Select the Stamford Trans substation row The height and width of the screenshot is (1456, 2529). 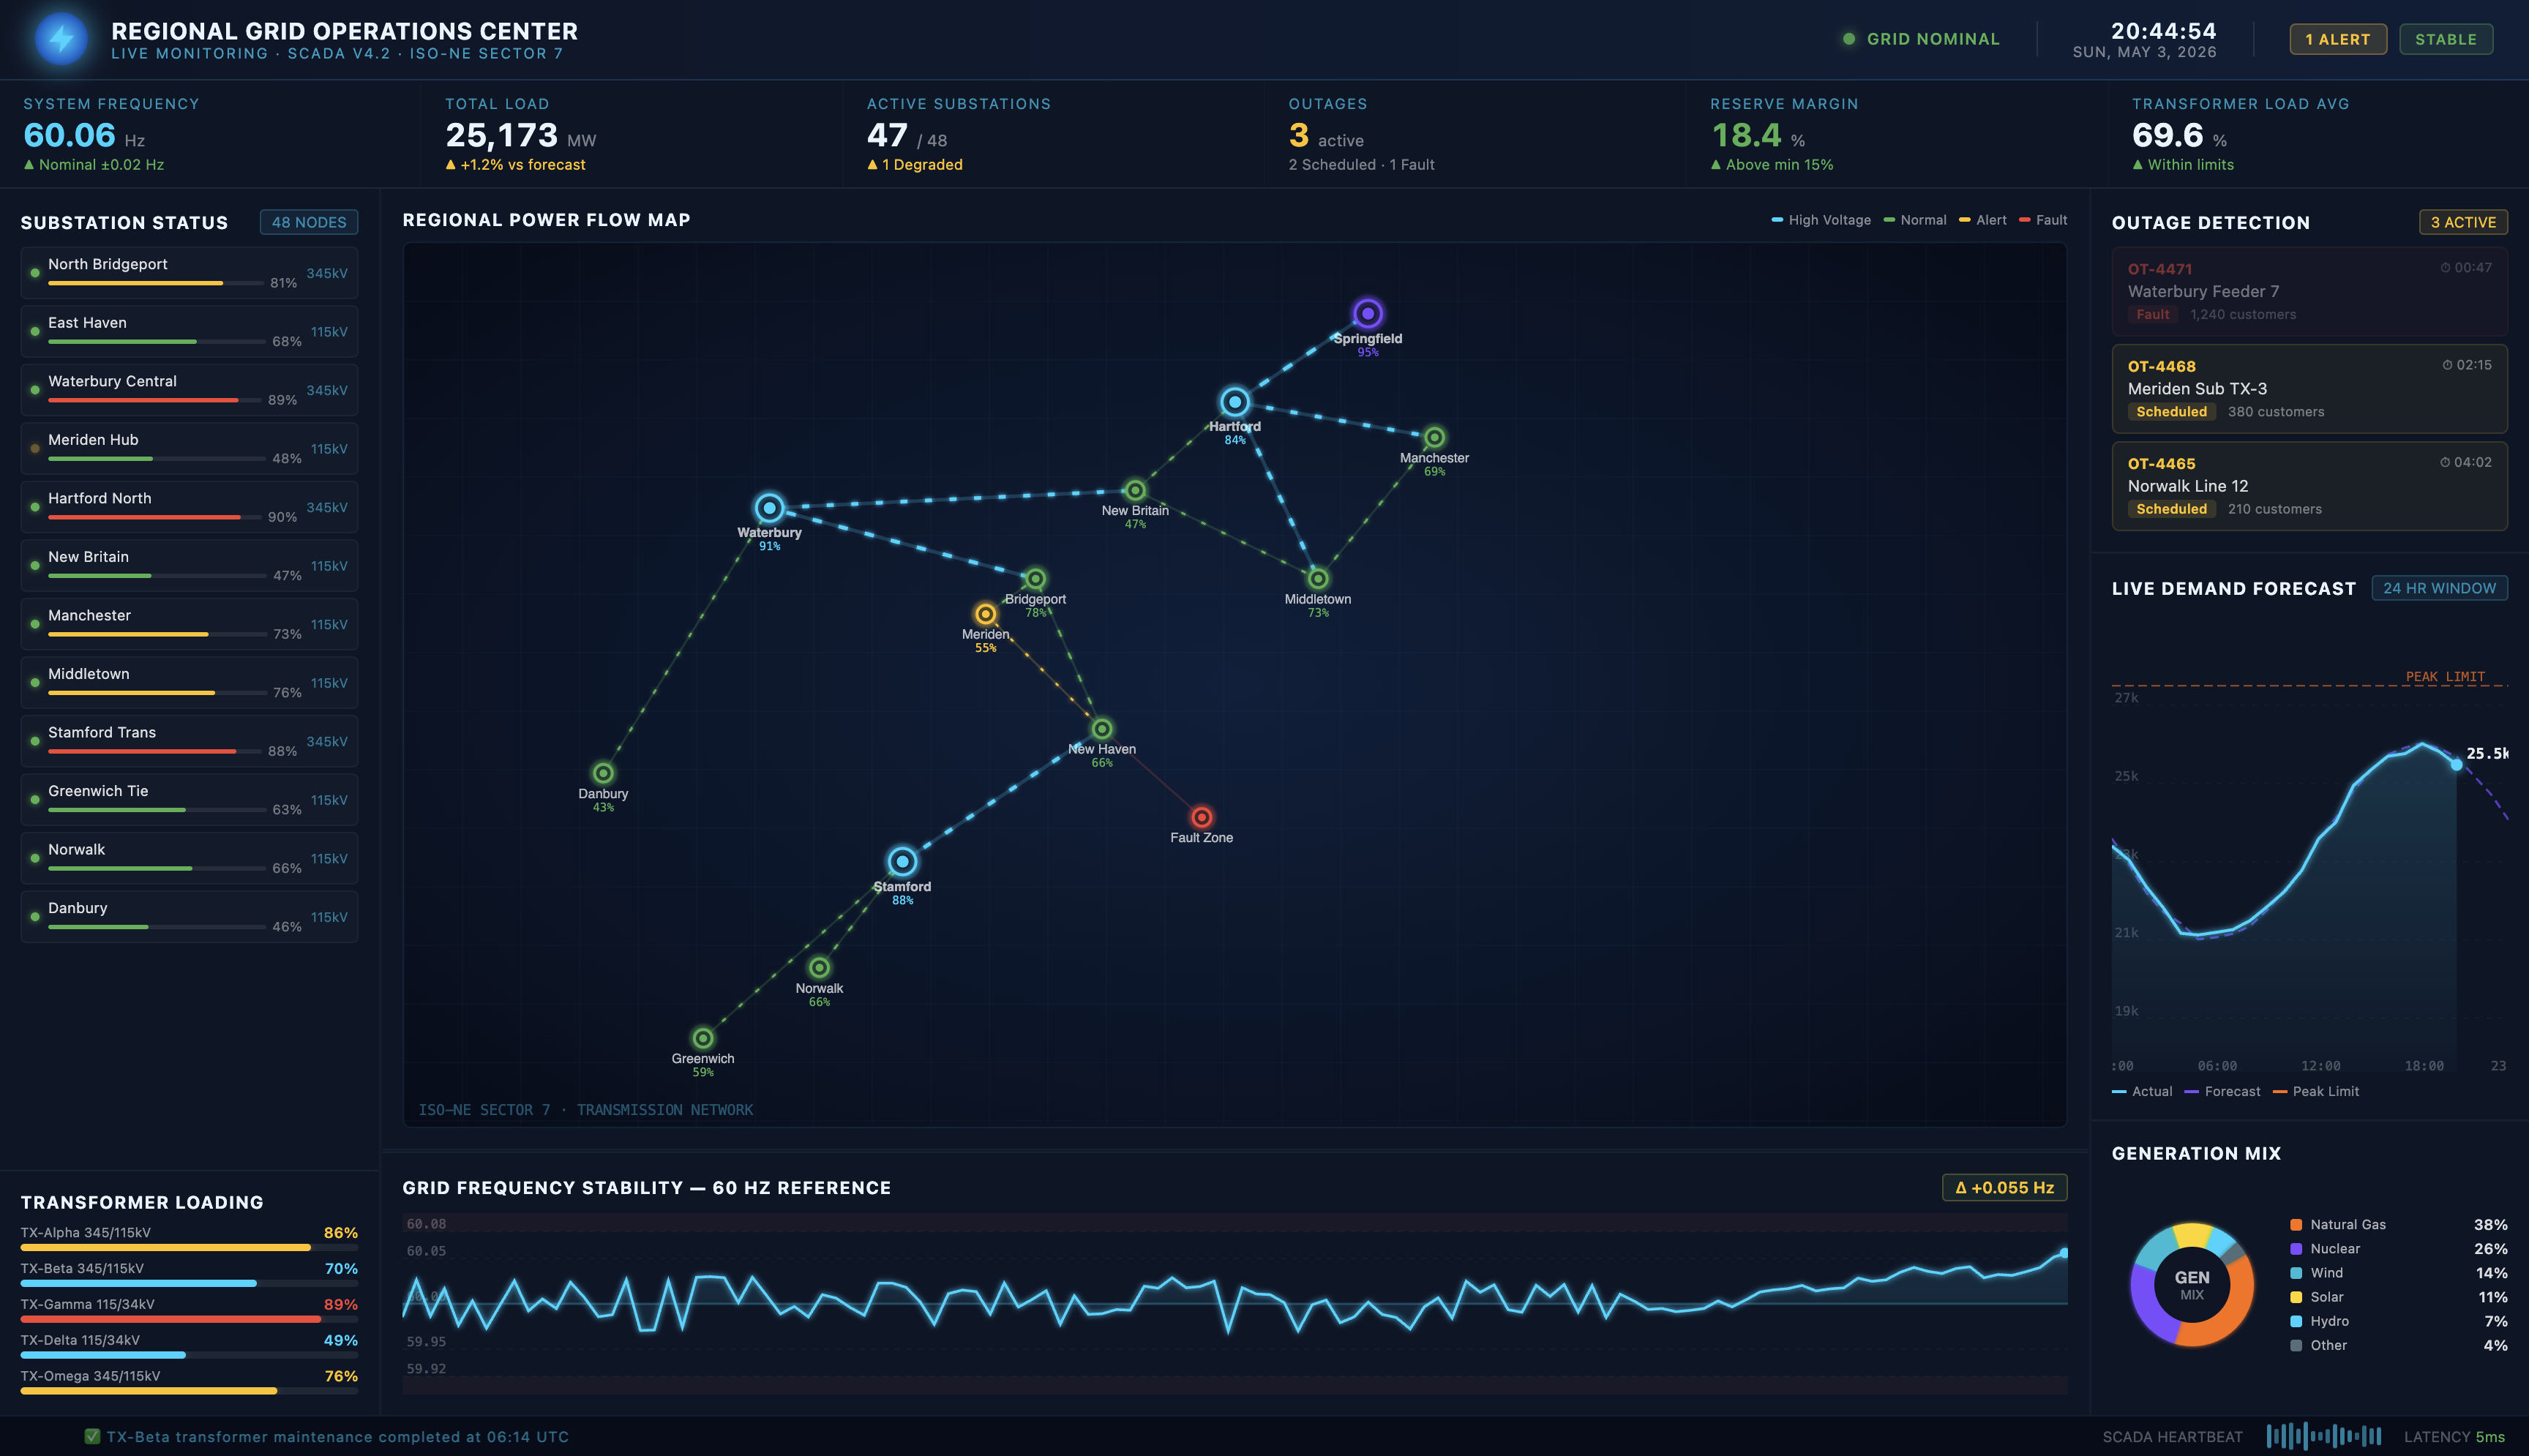[189, 741]
